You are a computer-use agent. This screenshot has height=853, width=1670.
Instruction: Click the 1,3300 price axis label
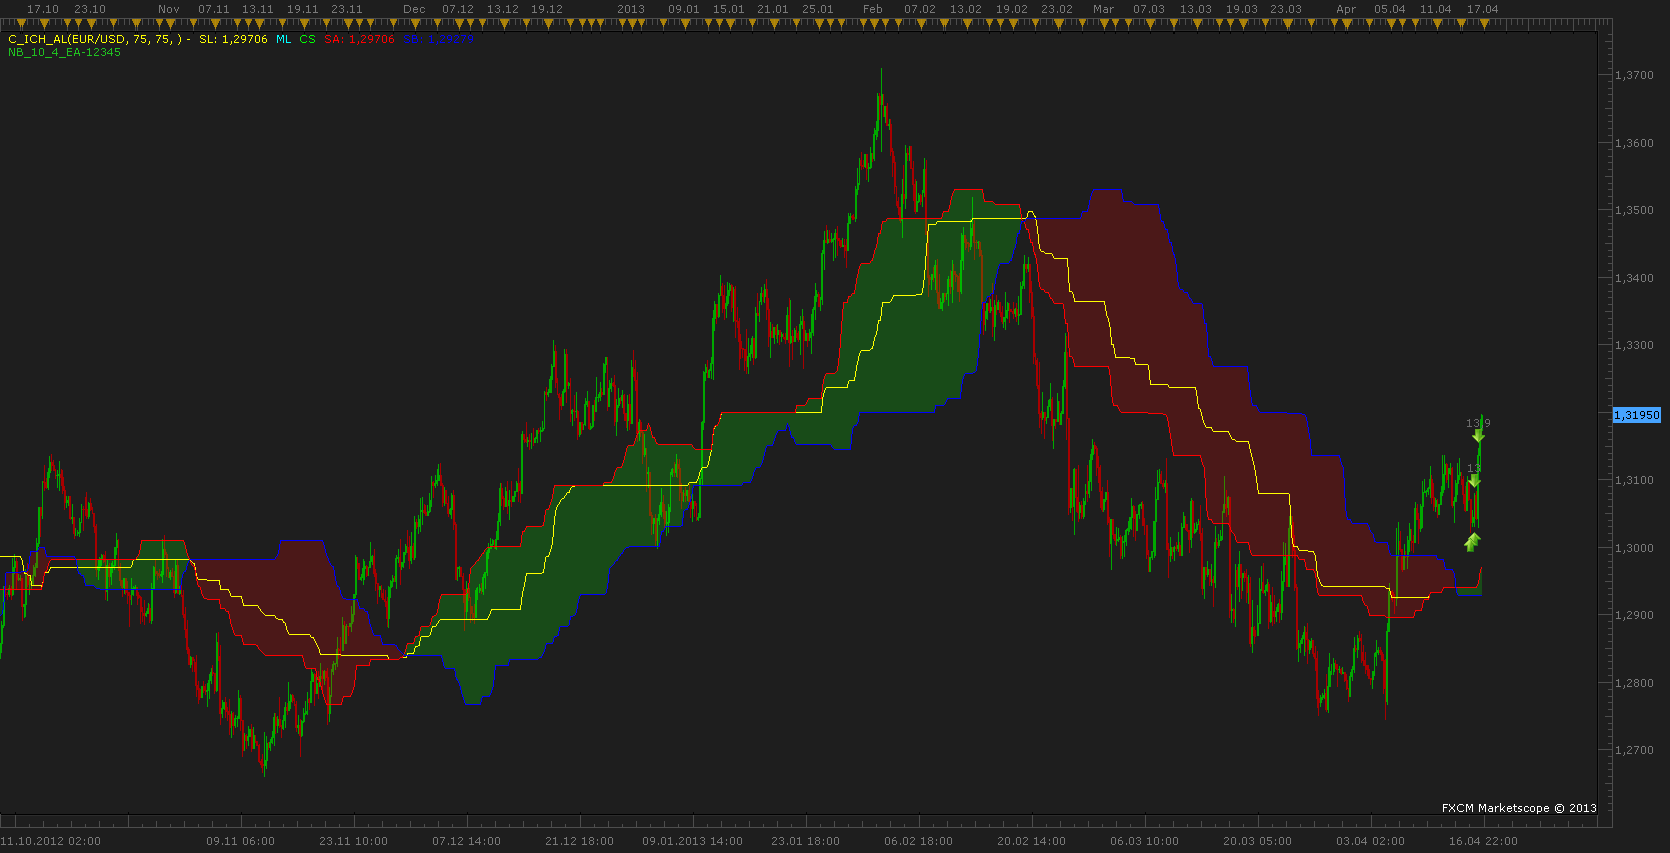pyautogui.click(x=1634, y=345)
